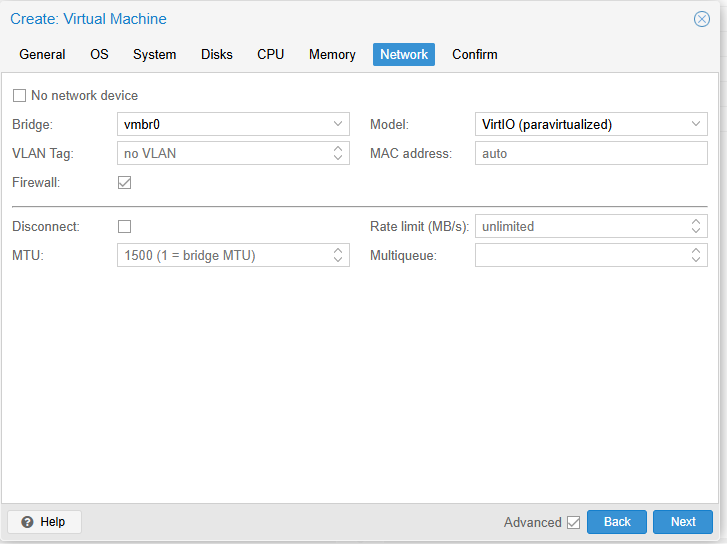Click the Multiqueue input field
Screen dimensions: 727x544
click(580, 255)
